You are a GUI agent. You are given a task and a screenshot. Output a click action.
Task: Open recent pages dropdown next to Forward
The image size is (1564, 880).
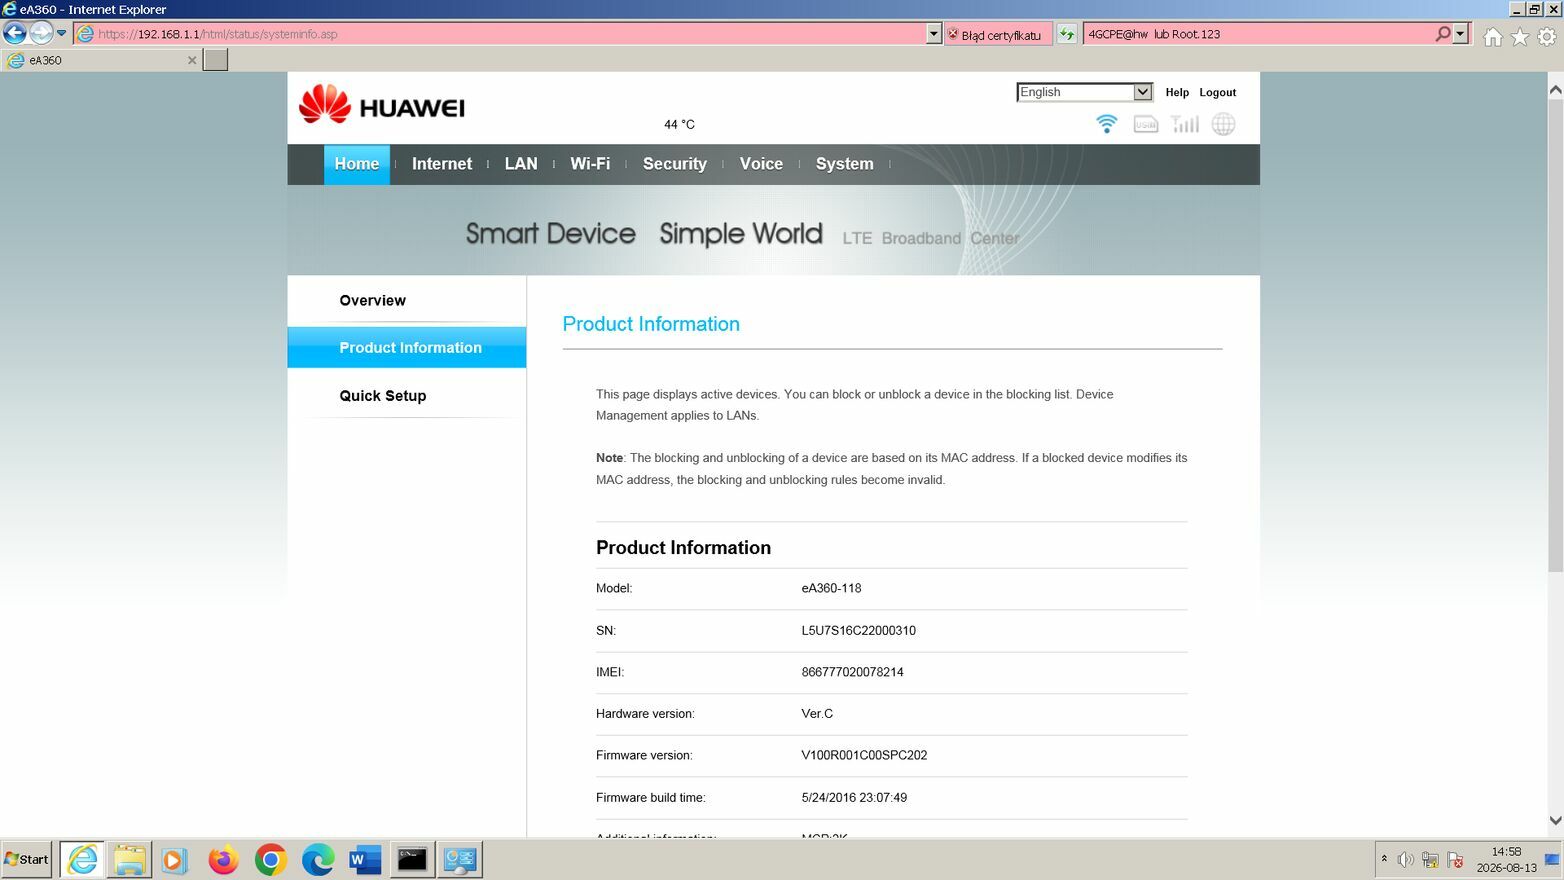[x=61, y=33]
